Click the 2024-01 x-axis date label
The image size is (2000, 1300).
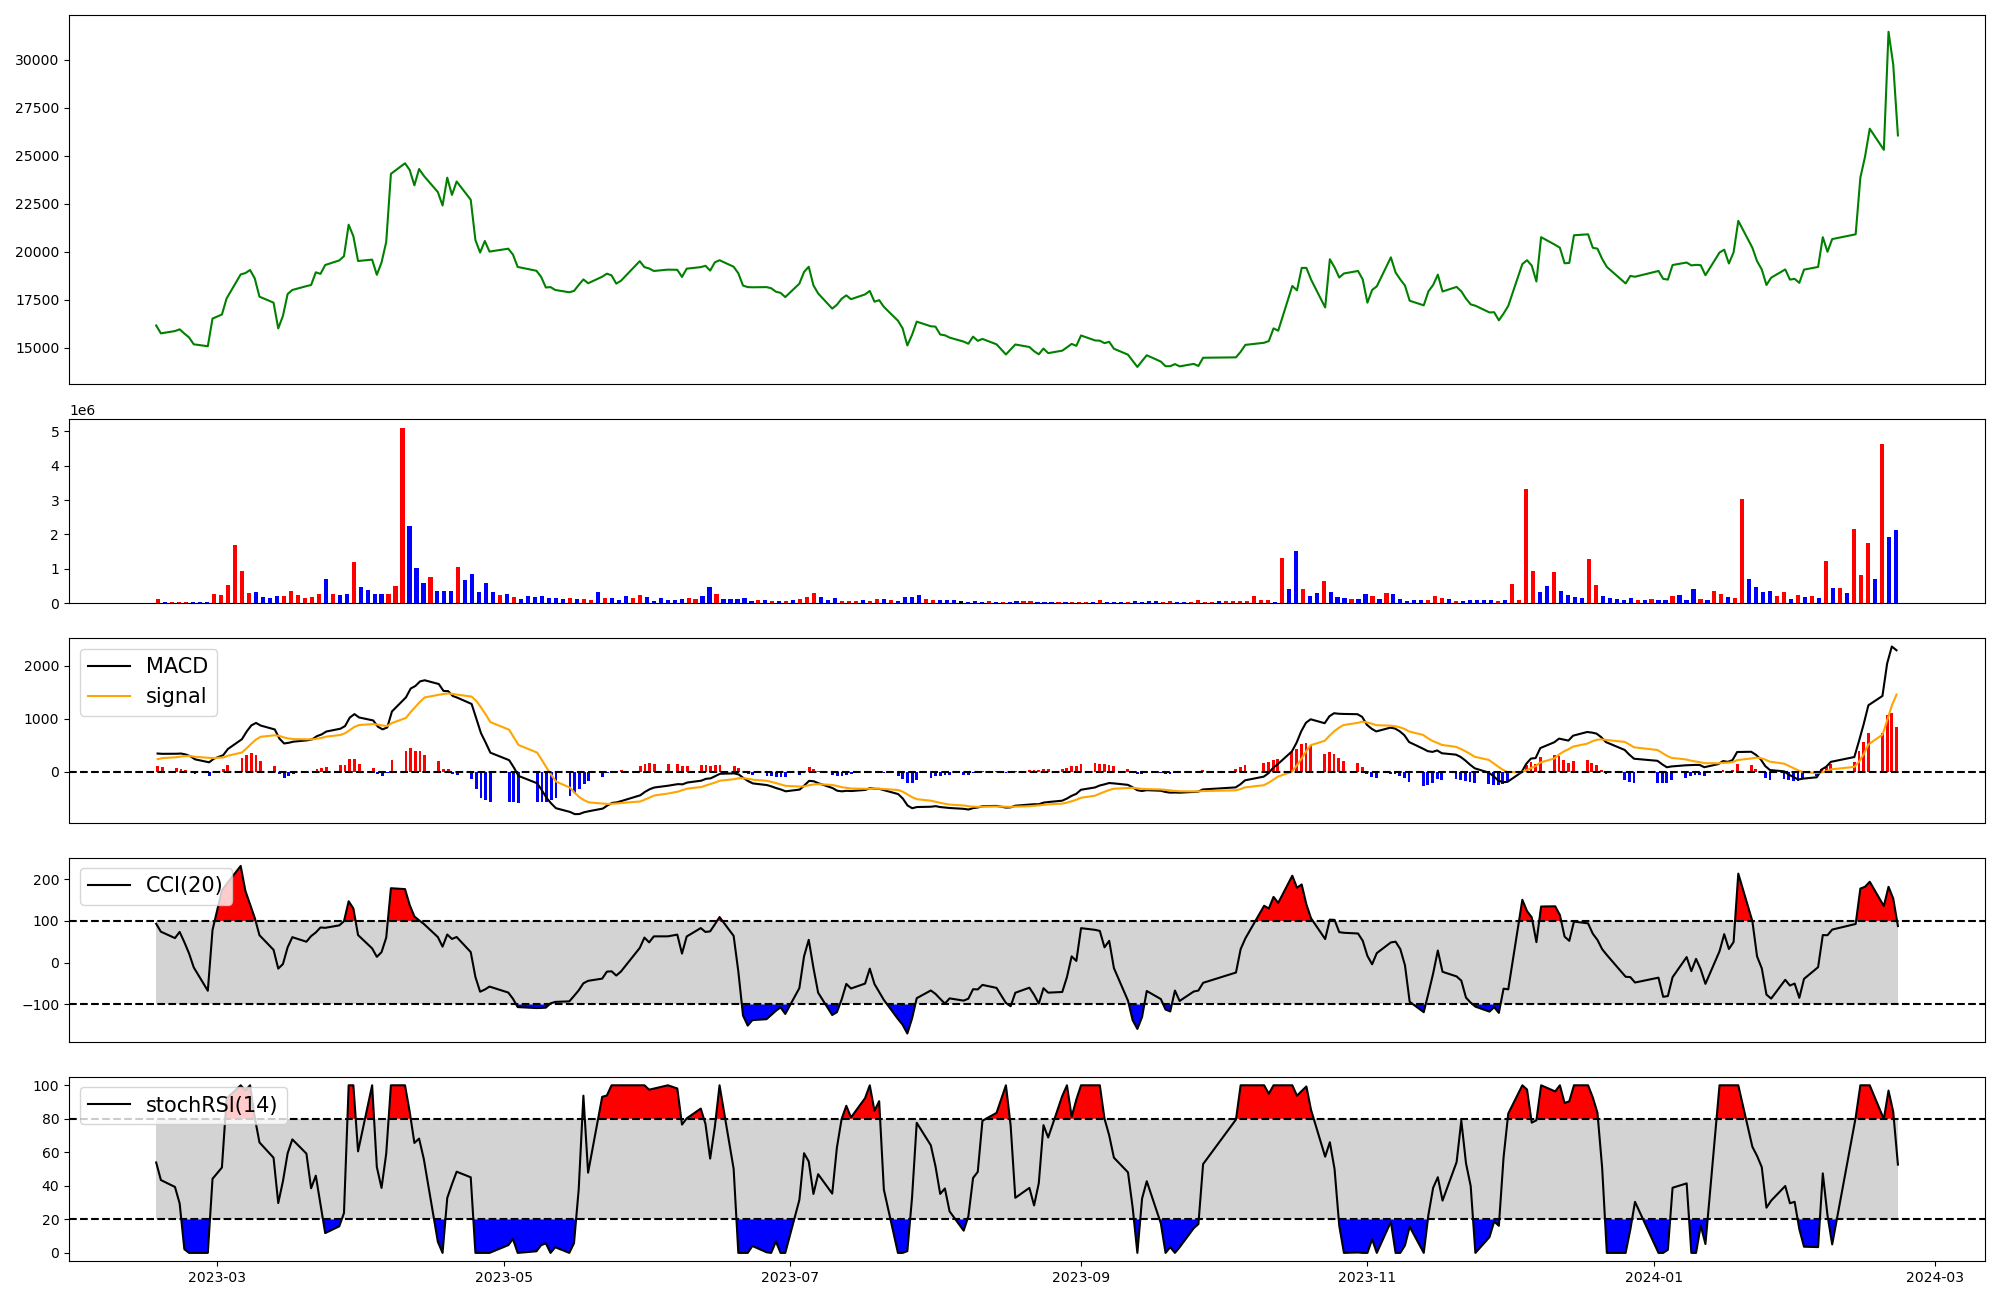[1654, 1277]
